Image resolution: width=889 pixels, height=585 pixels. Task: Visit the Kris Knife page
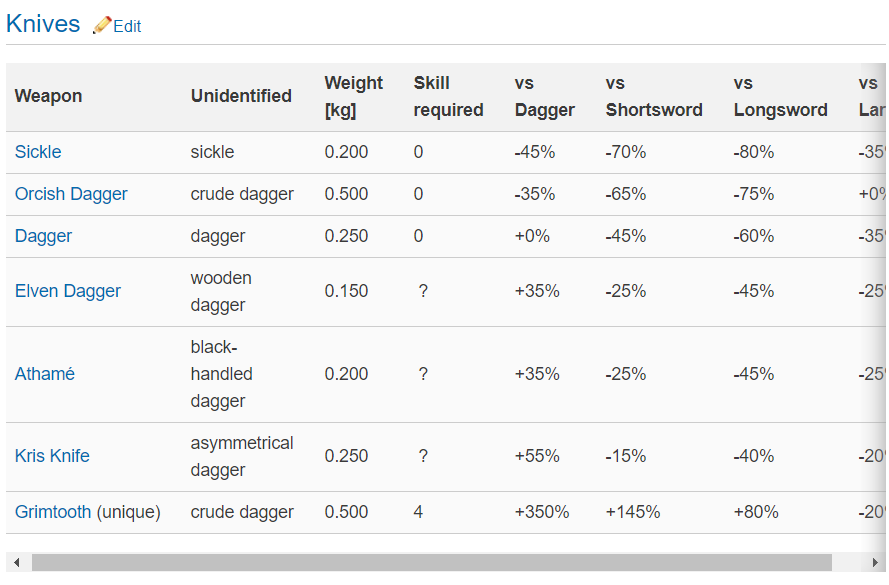coord(52,456)
